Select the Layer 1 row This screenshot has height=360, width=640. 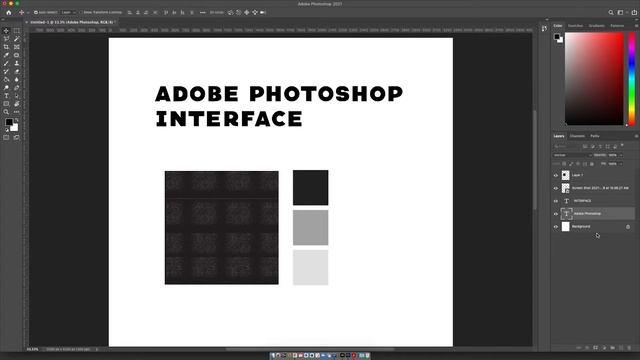point(594,176)
